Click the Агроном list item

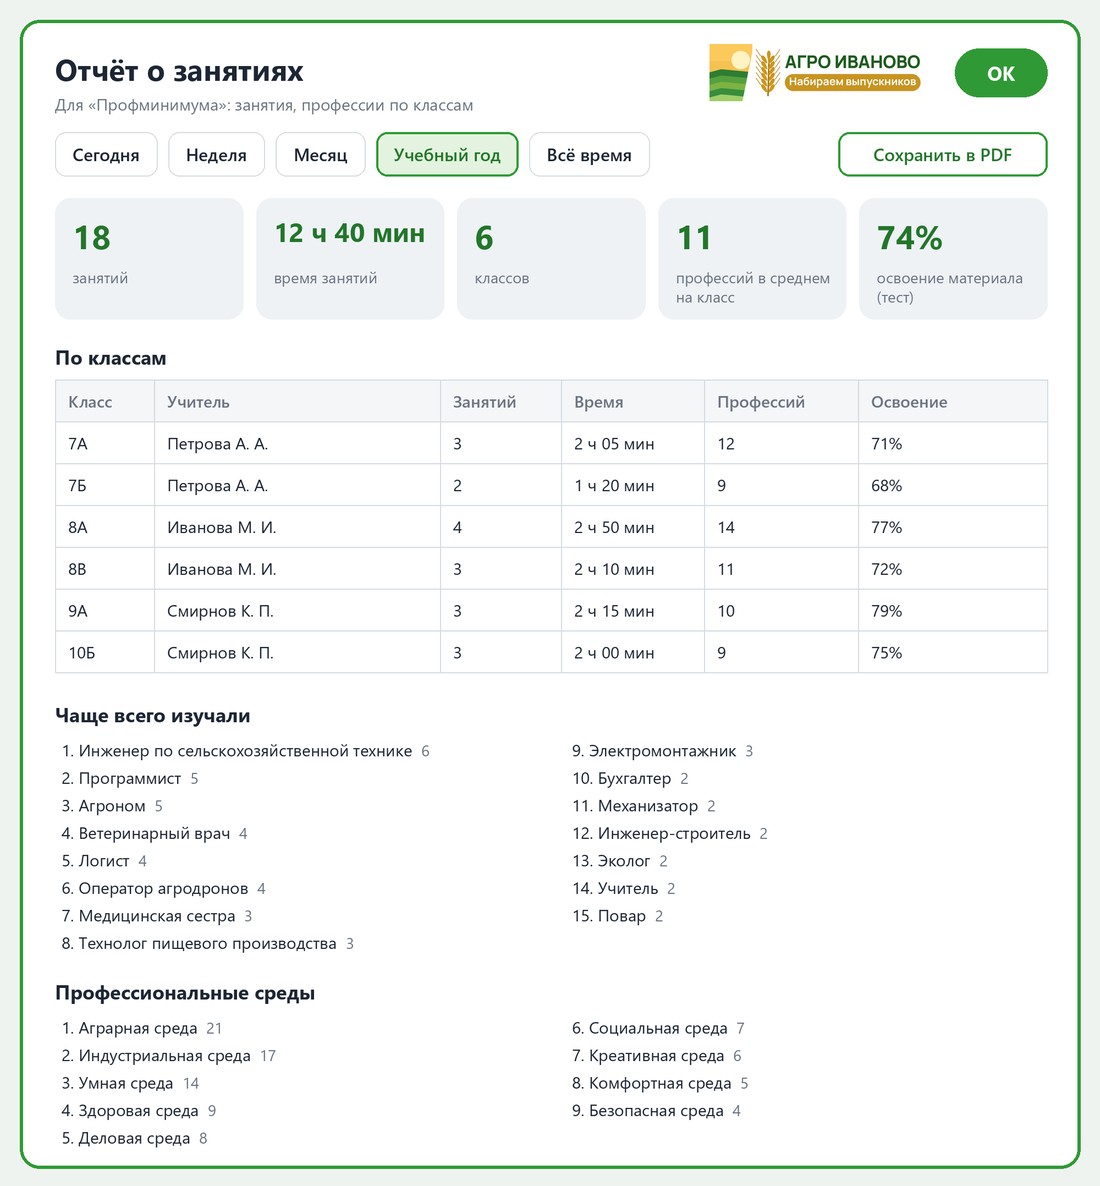112,806
